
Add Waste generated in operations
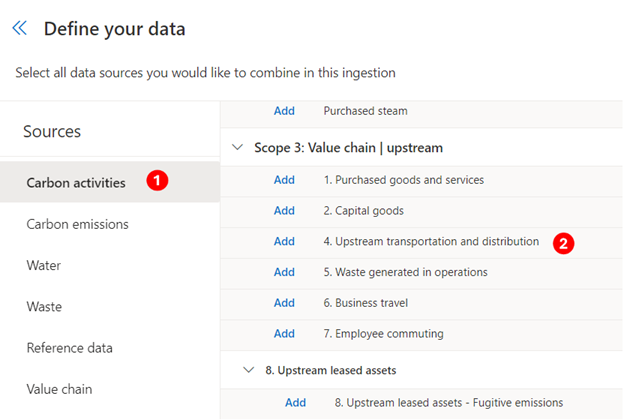pos(284,272)
